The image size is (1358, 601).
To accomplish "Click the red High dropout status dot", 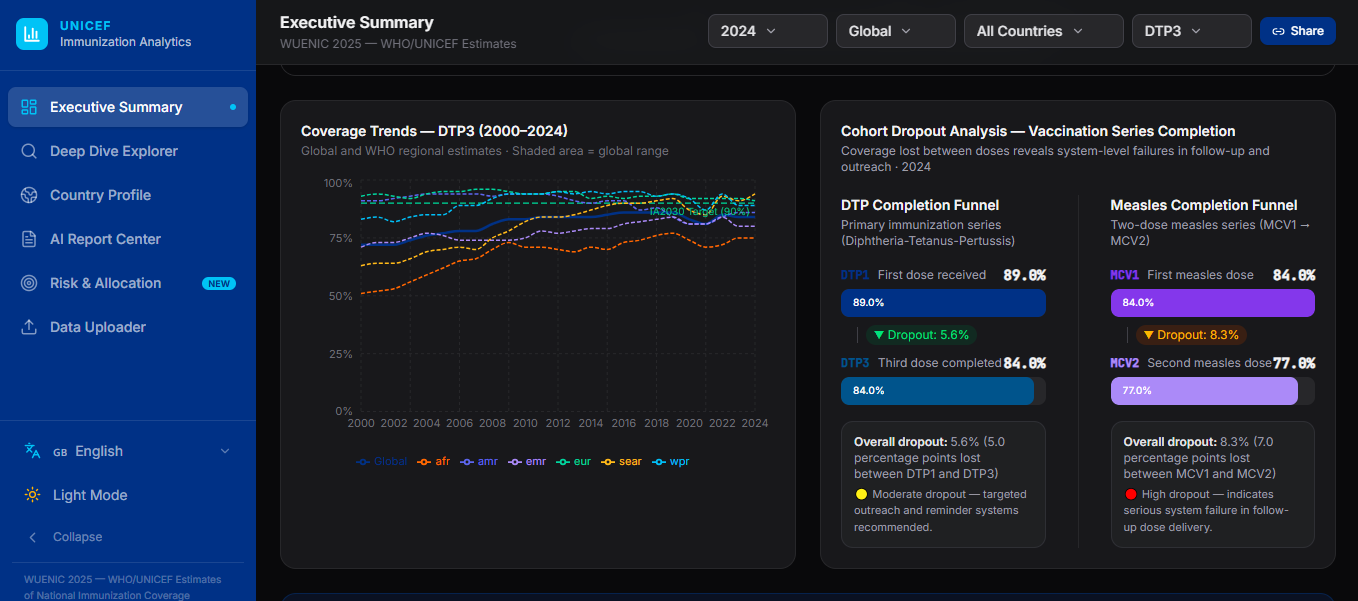I will [1130, 494].
